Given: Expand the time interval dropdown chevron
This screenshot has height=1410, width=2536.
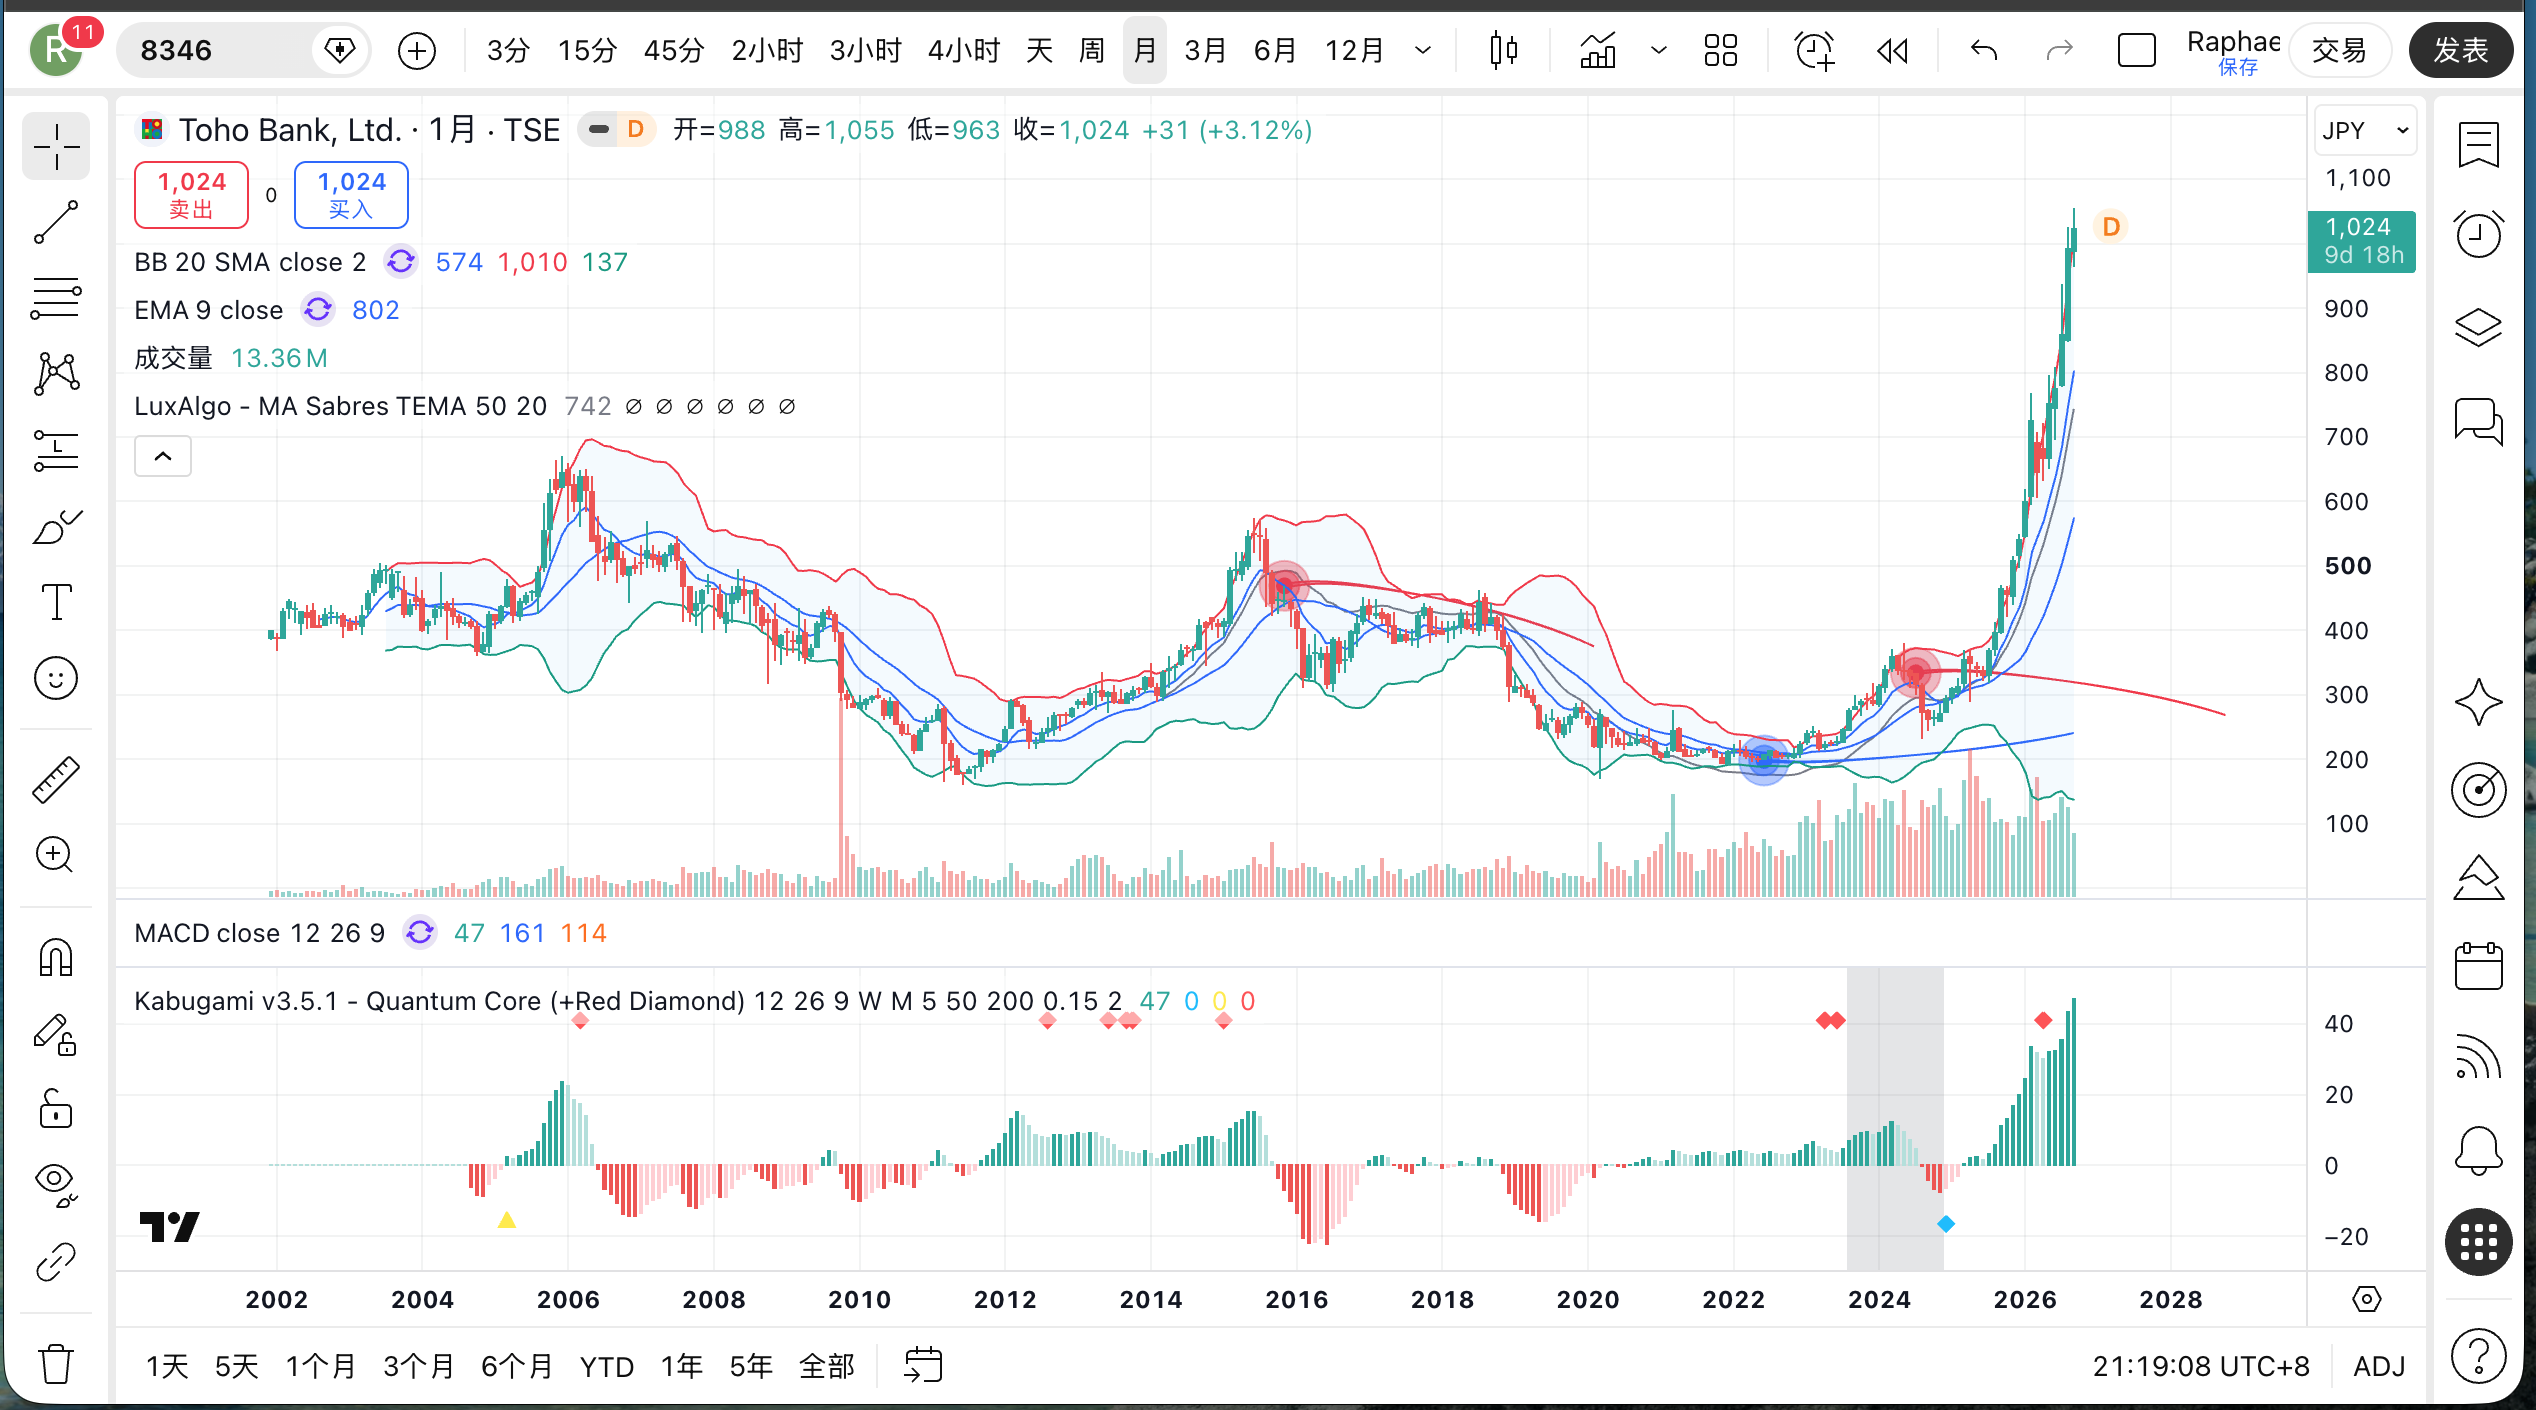Looking at the screenshot, I should pyautogui.click(x=1423, y=50).
